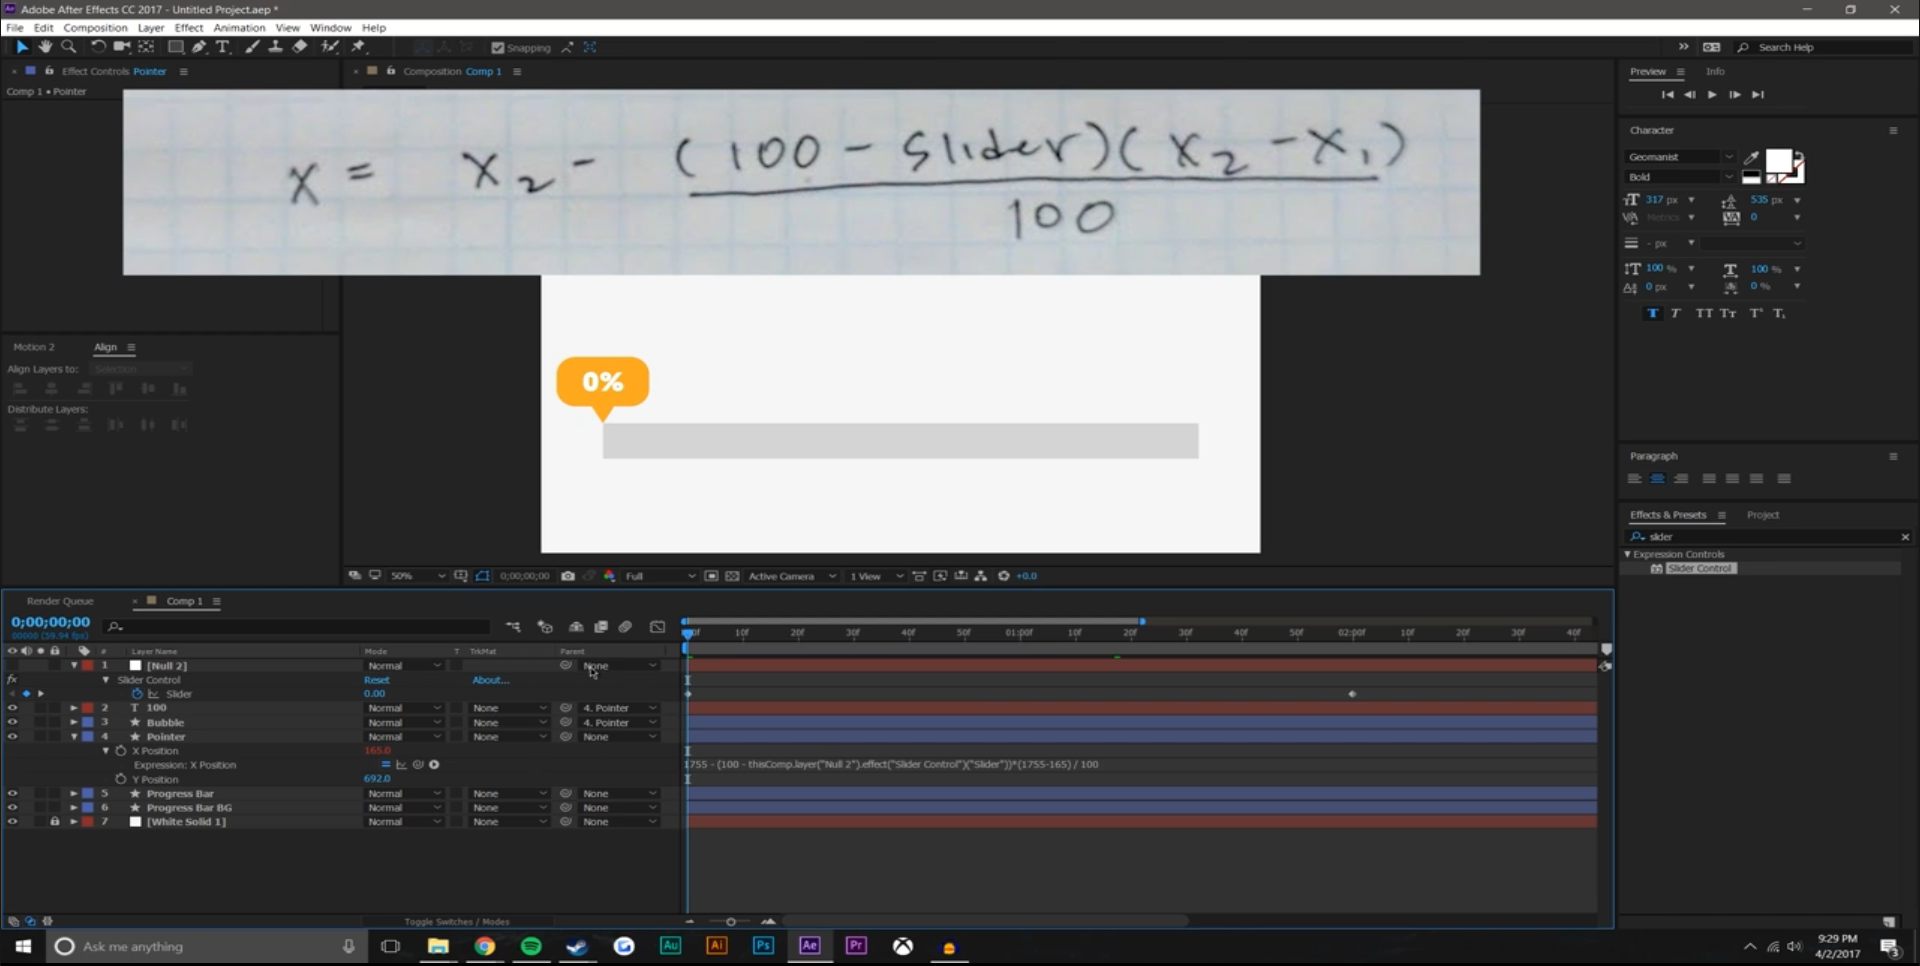The width and height of the screenshot is (1920, 966).
Task: Select the Clone Stamp tool
Action: click(x=275, y=47)
